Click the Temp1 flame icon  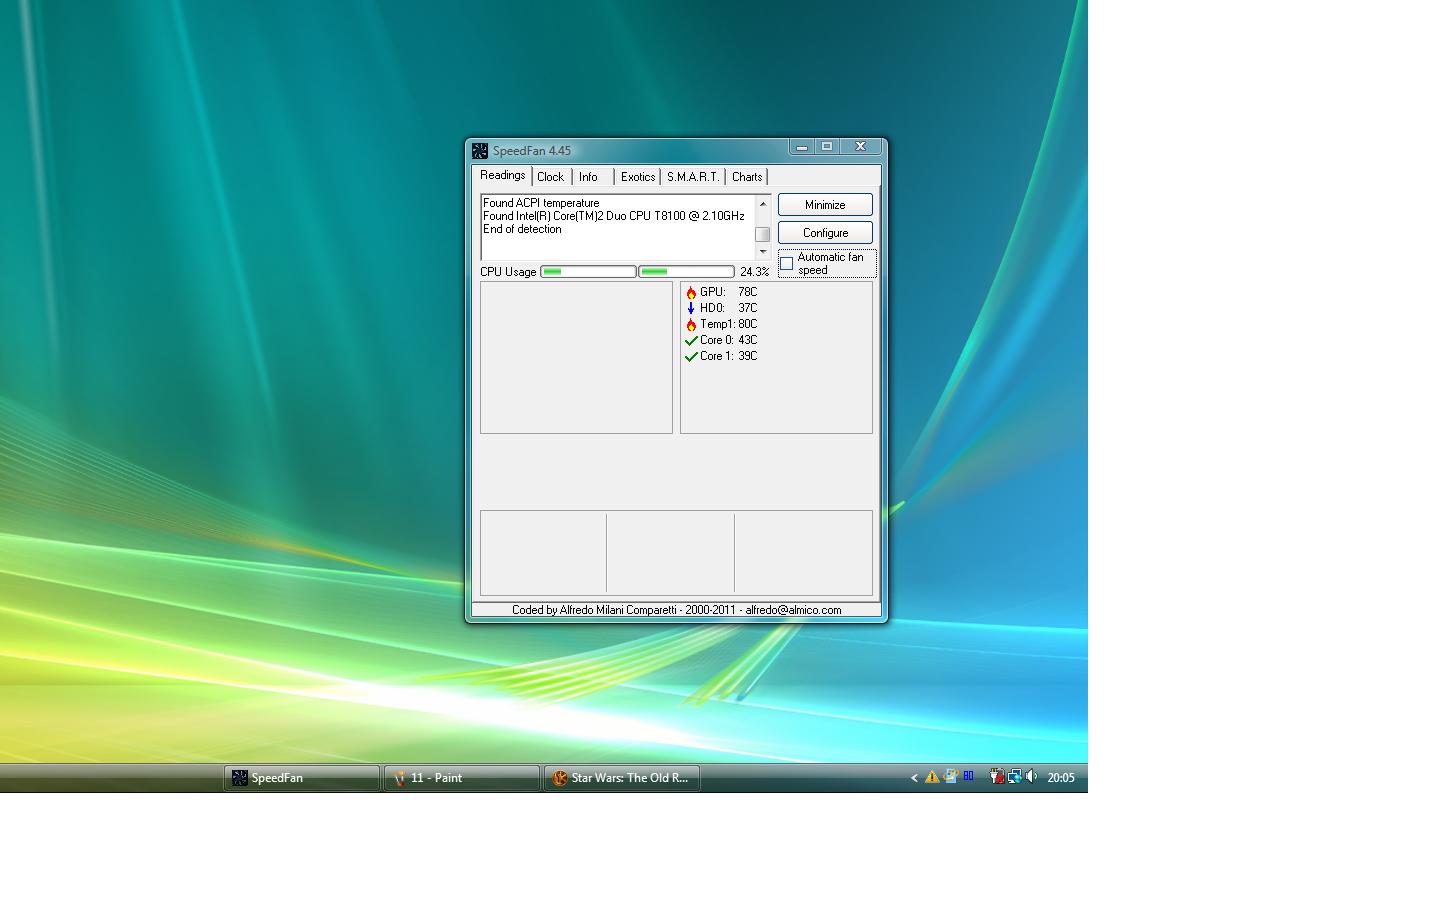coord(691,324)
